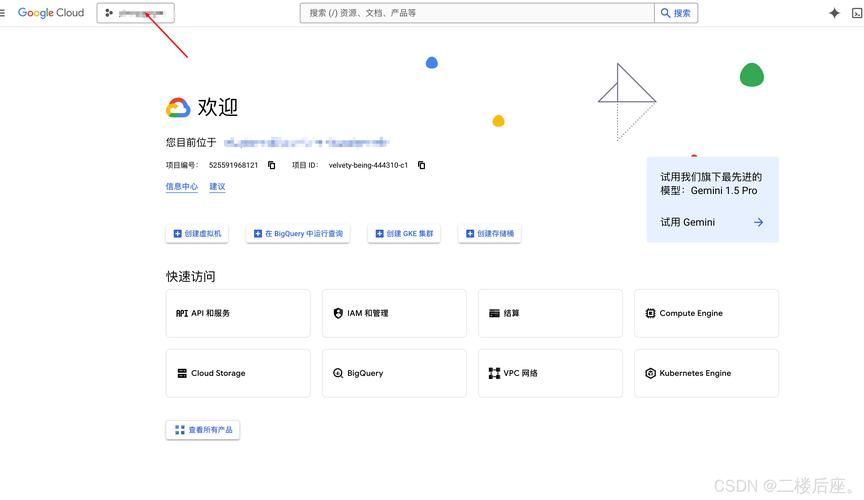Open the IAM 和管理 card

[x=394, y=313]
